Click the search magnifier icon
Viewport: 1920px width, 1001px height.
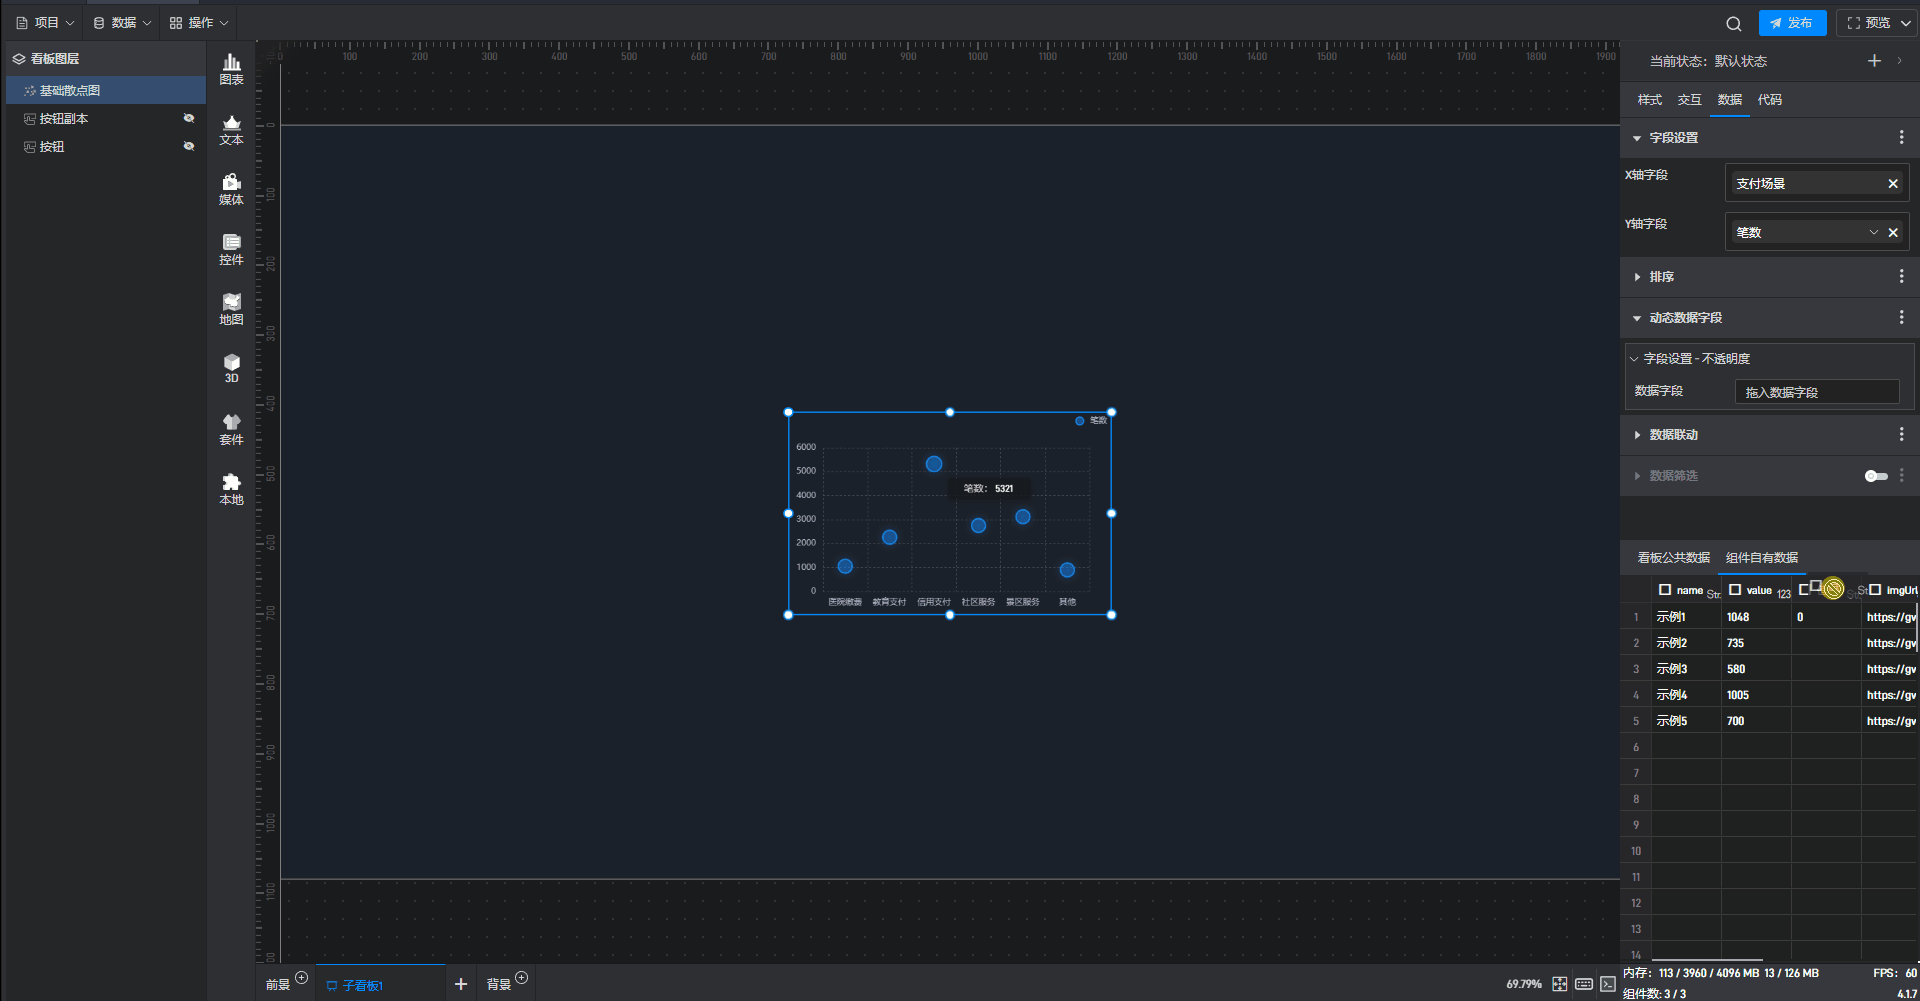coord(1733,23)
